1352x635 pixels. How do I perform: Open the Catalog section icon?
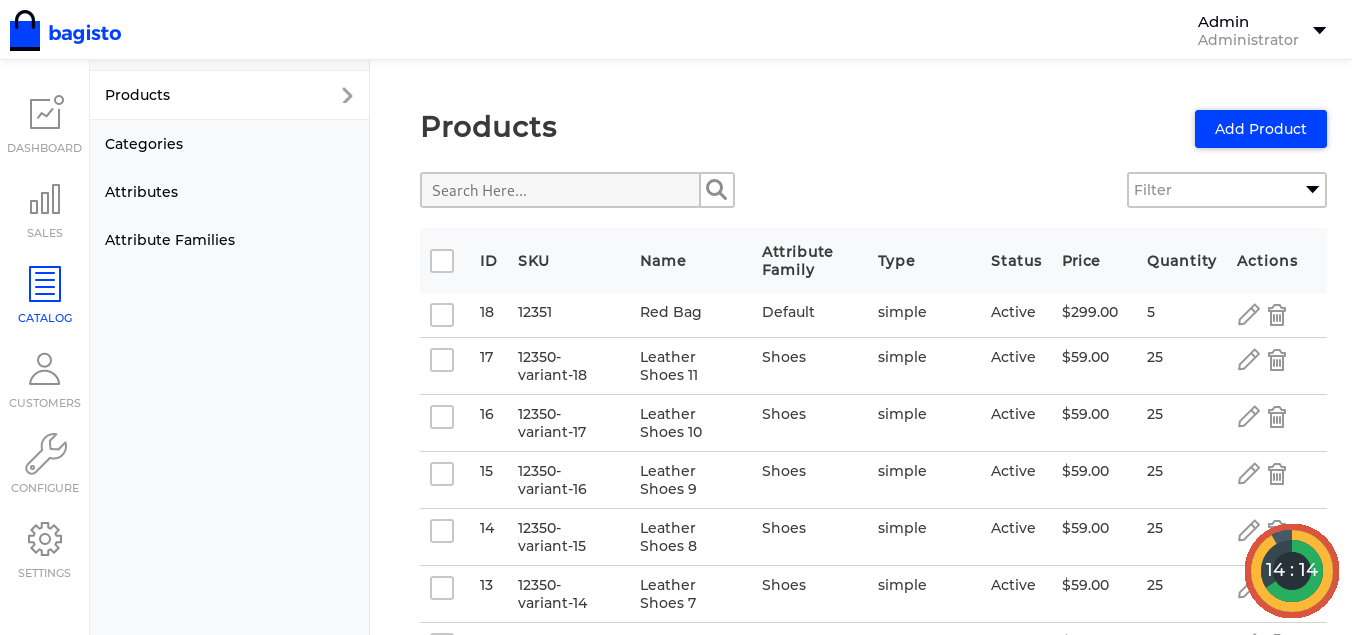tap(45, 284)
